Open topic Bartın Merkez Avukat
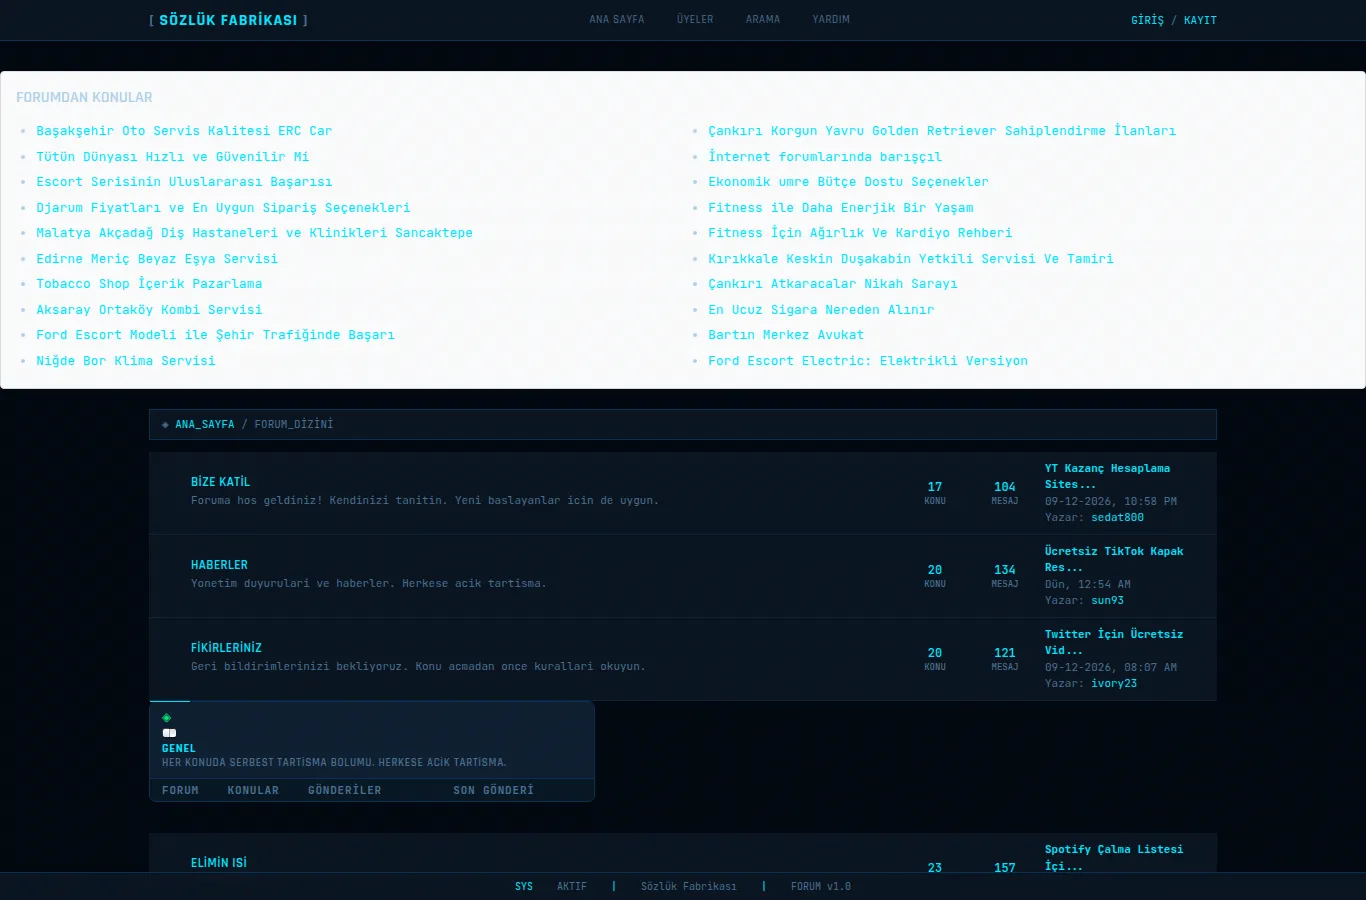Screen dimensions: 1366x900 [786, 335]
